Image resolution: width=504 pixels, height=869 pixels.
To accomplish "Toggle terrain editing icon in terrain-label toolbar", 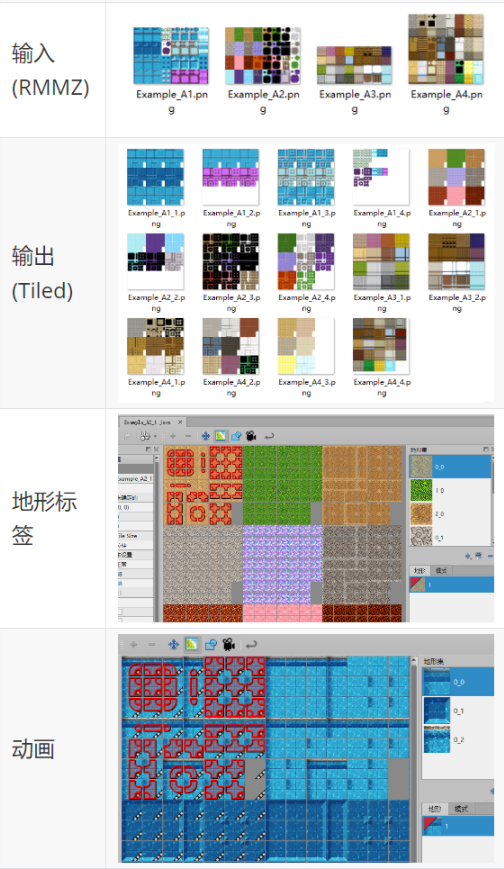I will (x=221, y=436).
